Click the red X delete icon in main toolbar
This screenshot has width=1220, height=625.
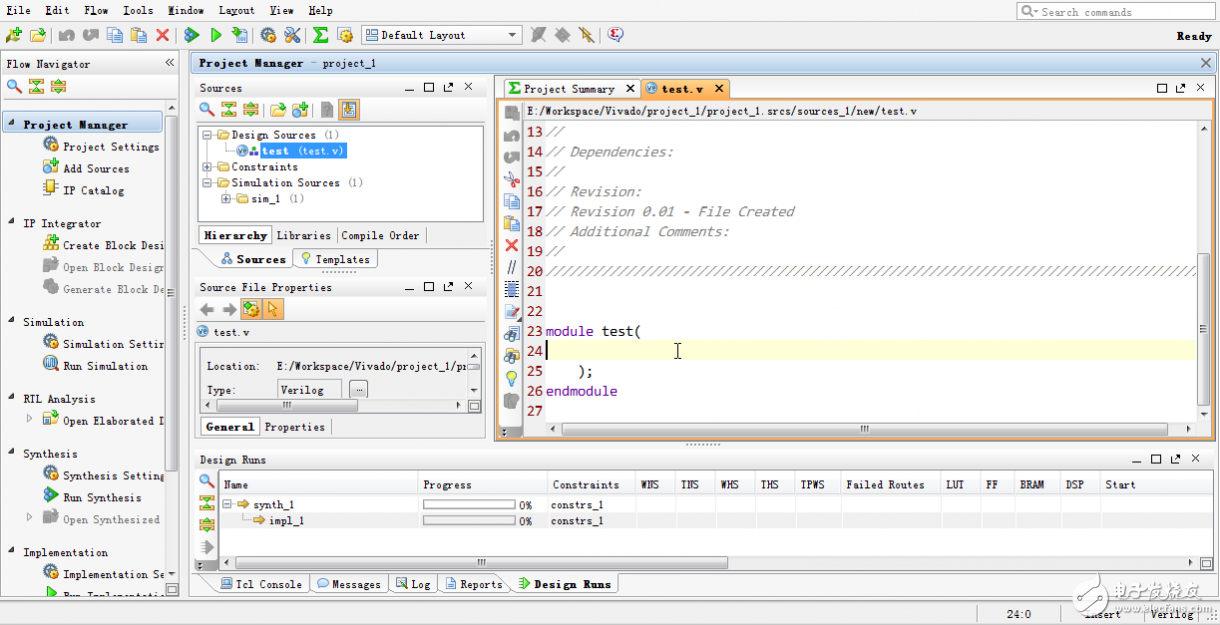163,35
